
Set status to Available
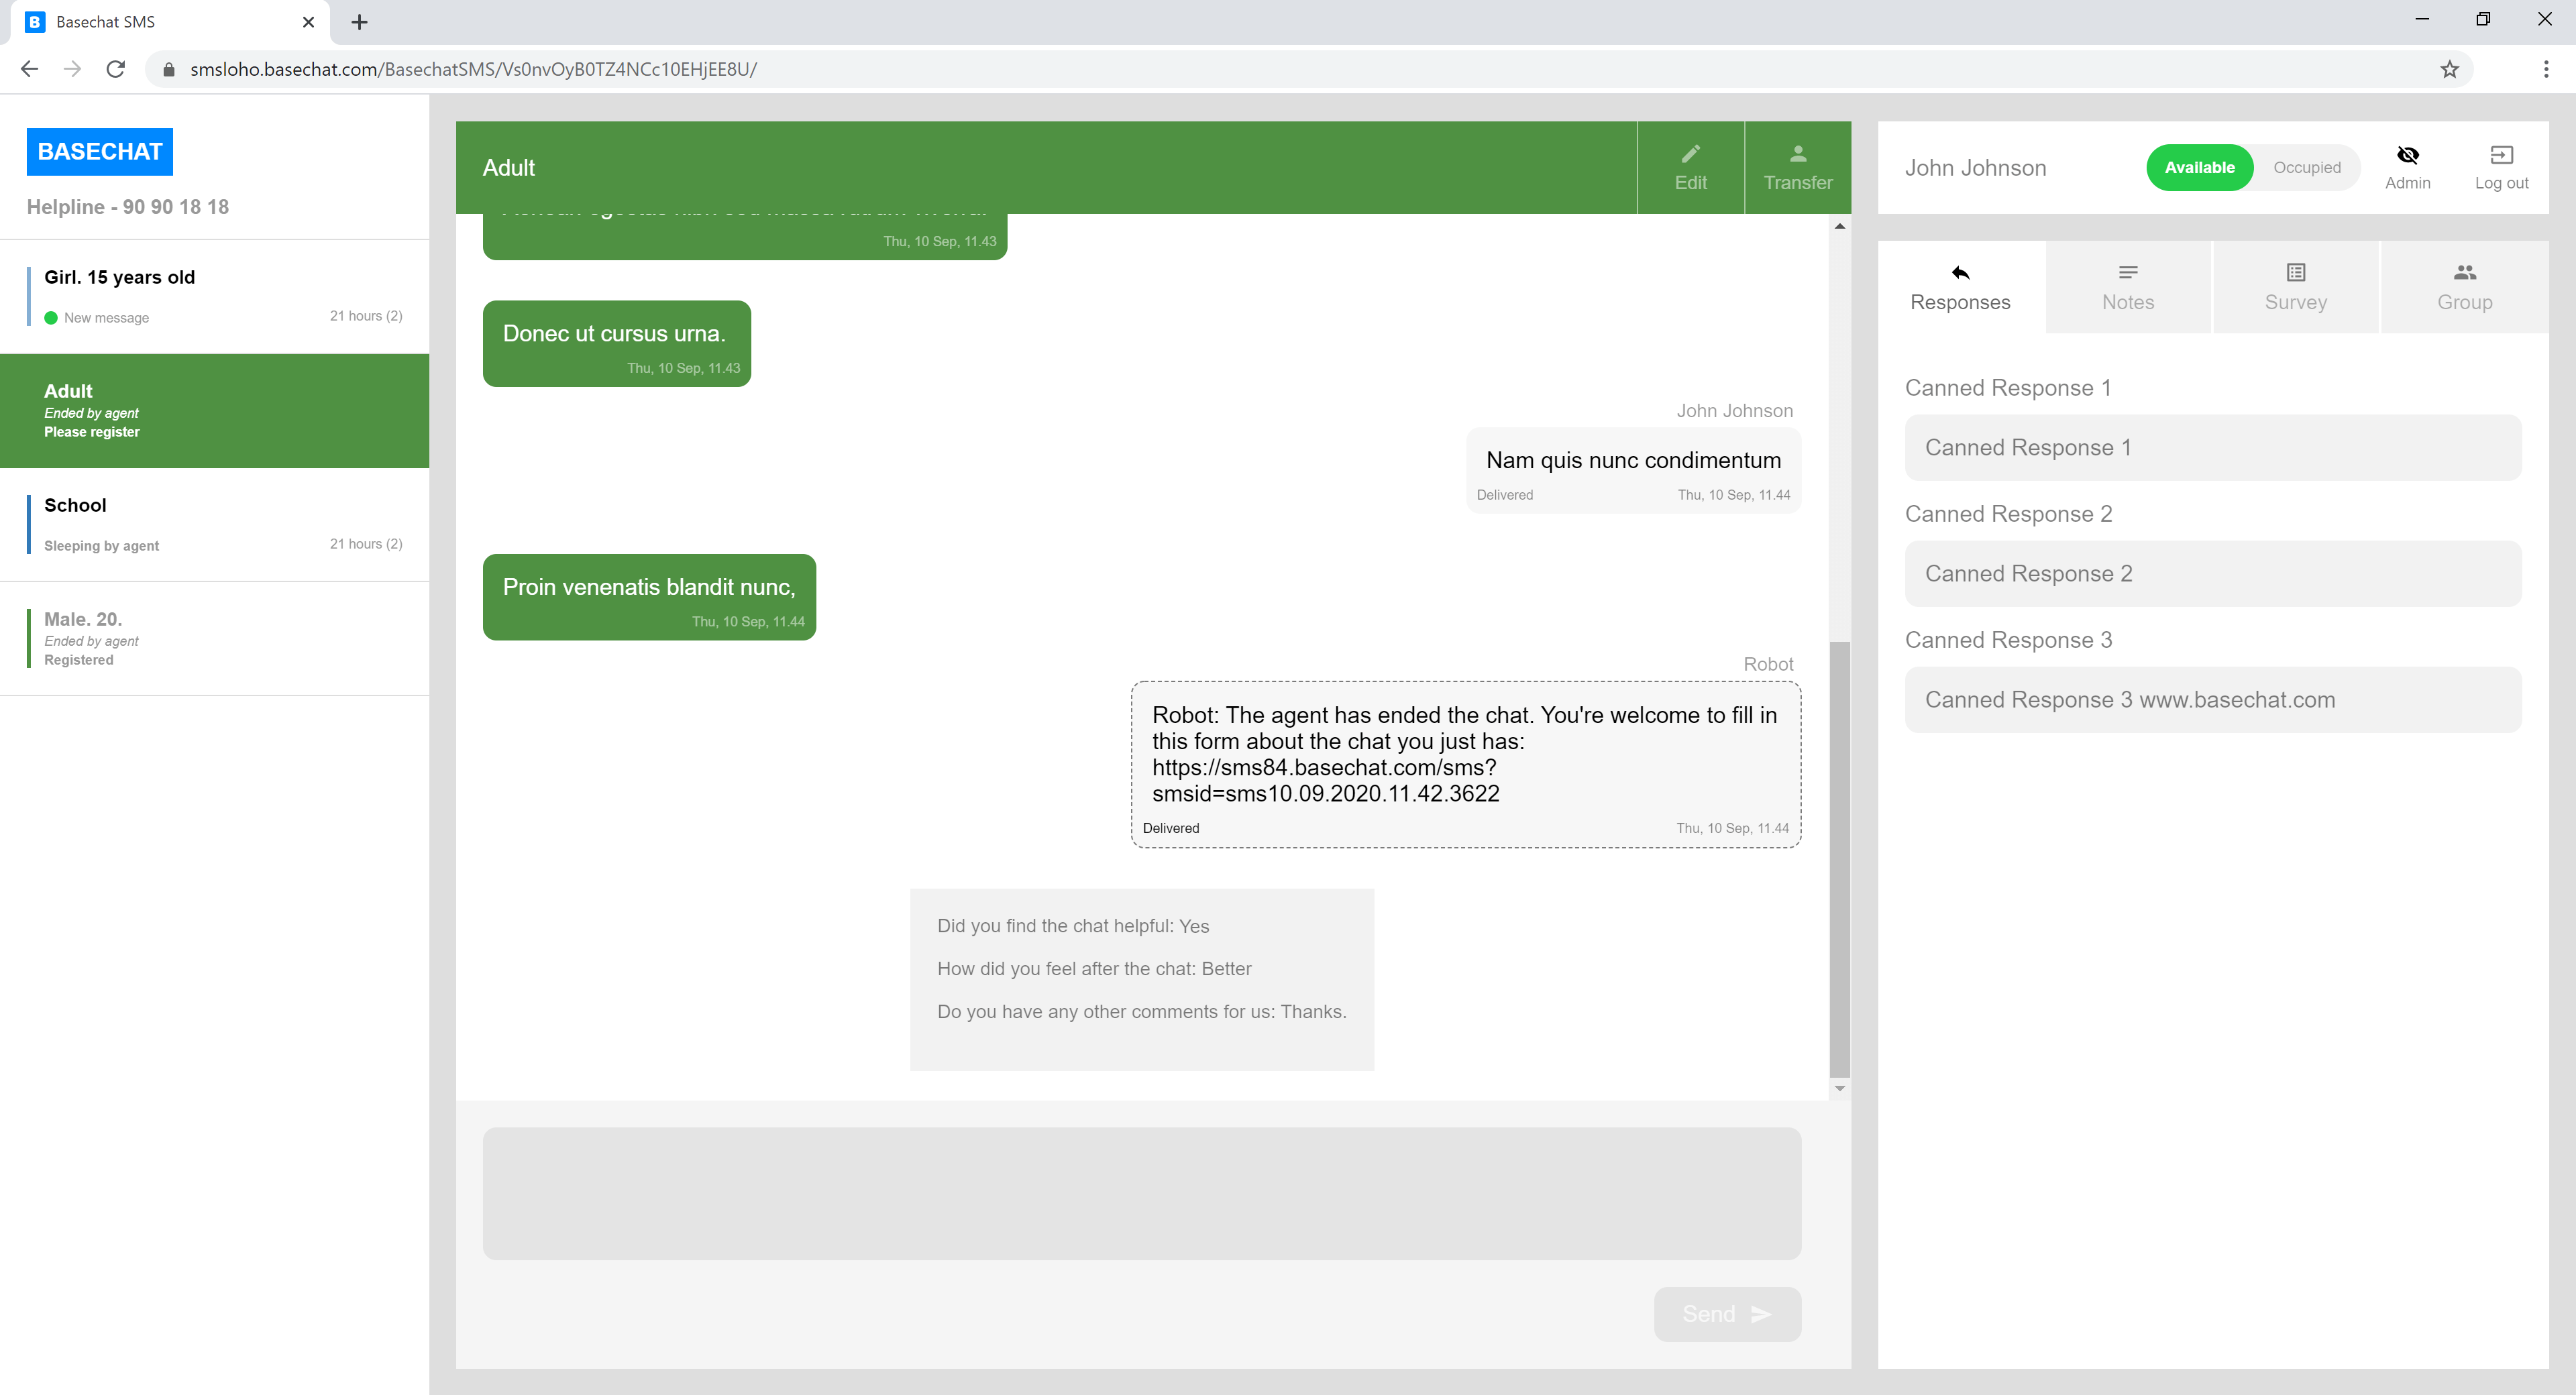click(2199, 167)
